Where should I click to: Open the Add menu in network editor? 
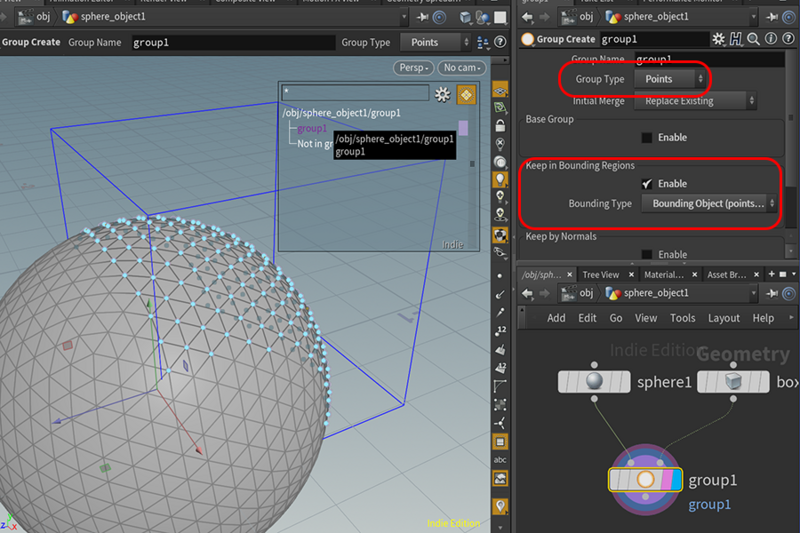coord(556,318)
